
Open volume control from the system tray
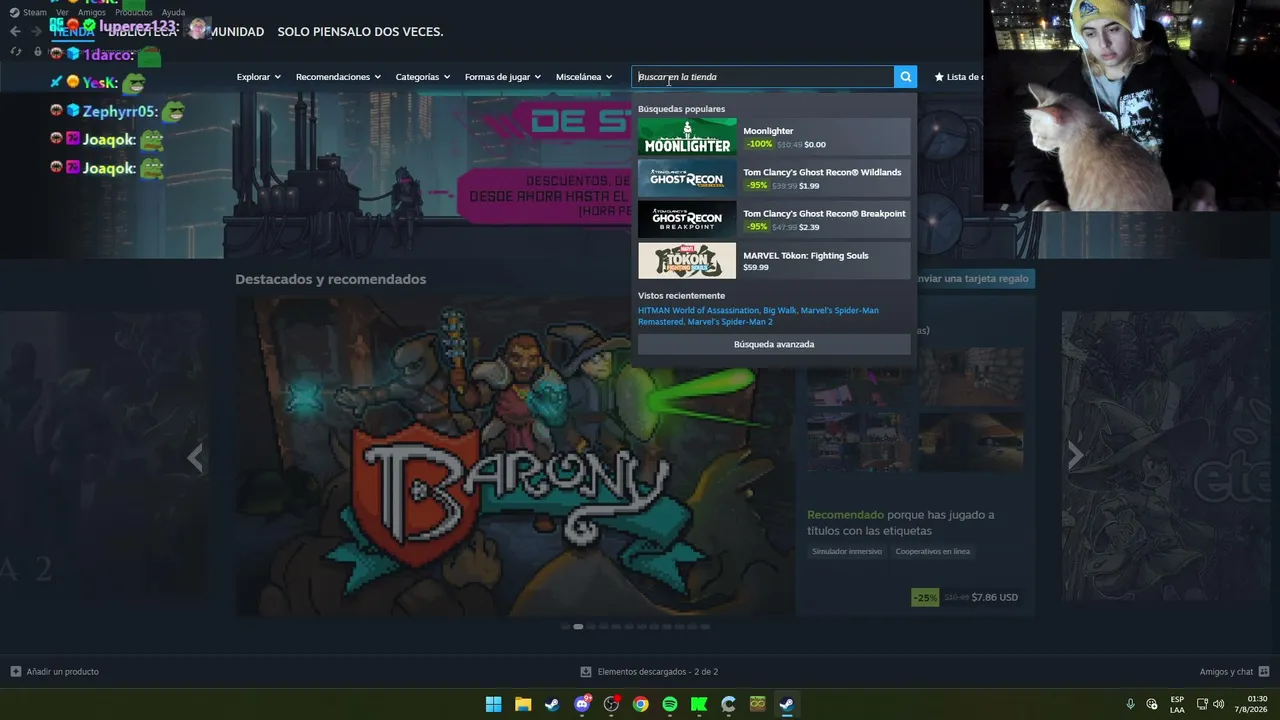pos(1218,704)
